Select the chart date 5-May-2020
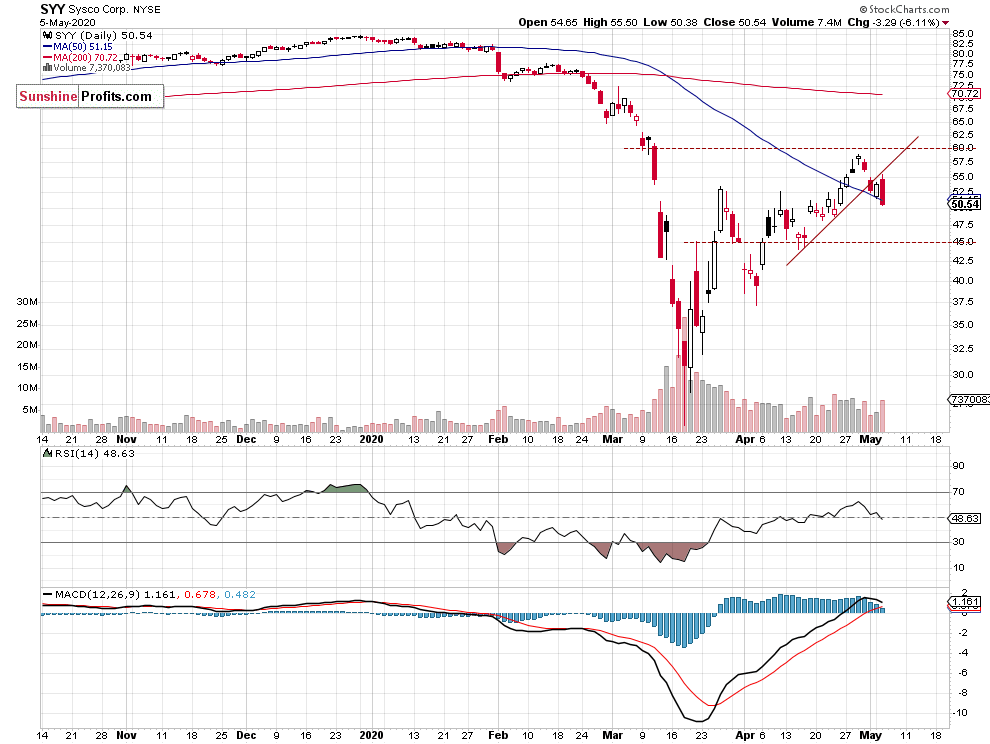 [68, 23]
